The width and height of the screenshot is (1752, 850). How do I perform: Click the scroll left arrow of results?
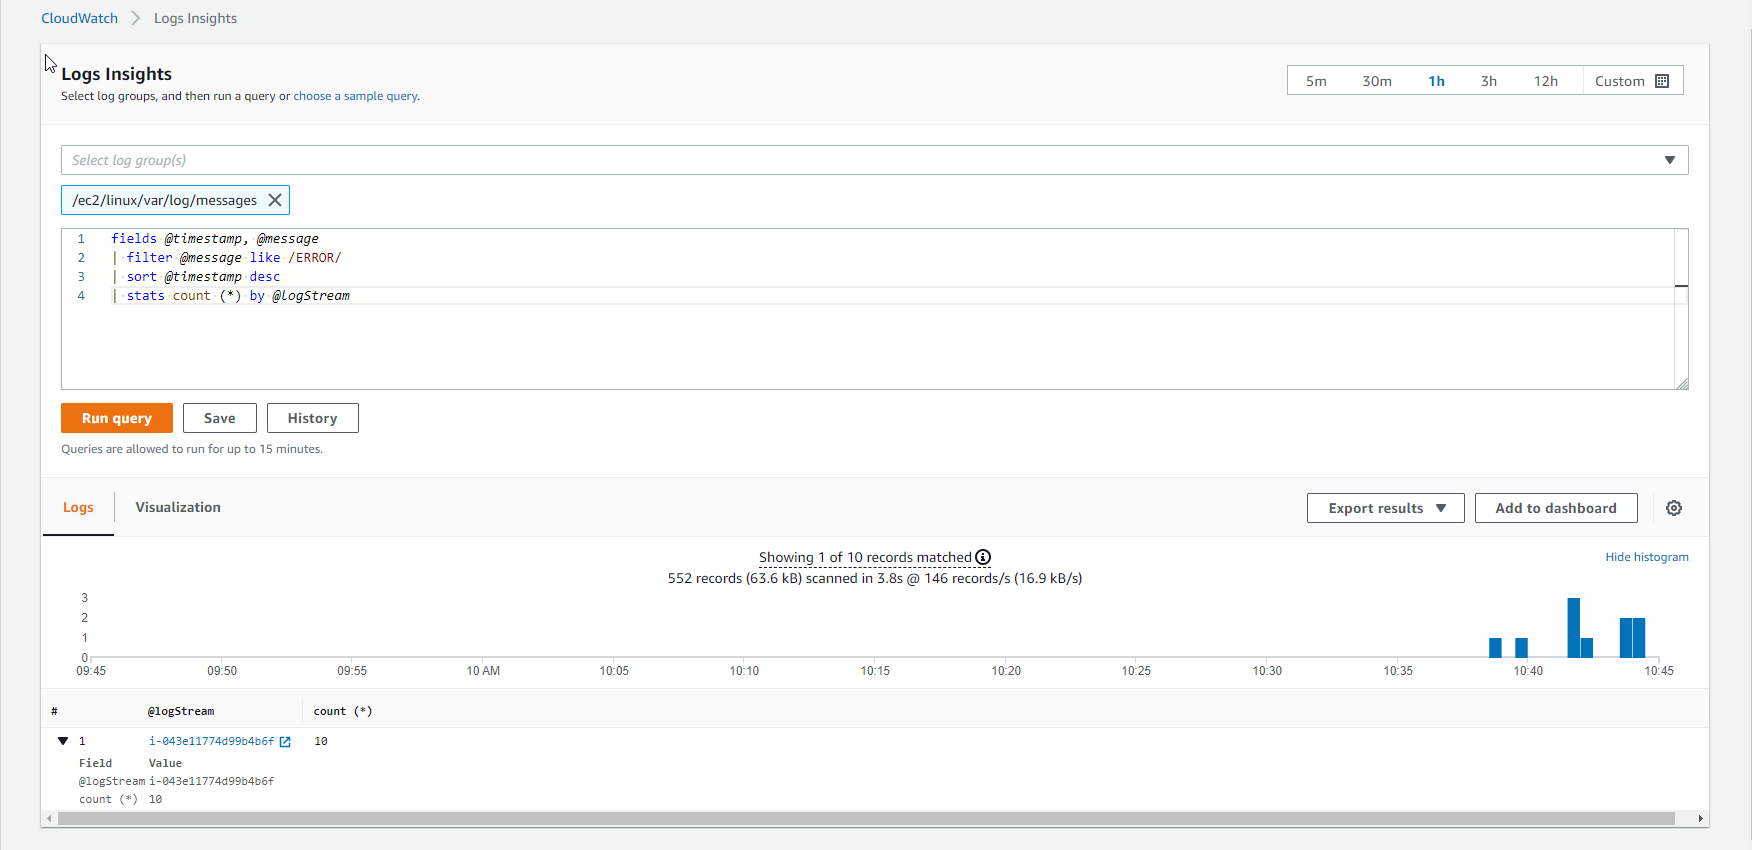coord(49,818)
